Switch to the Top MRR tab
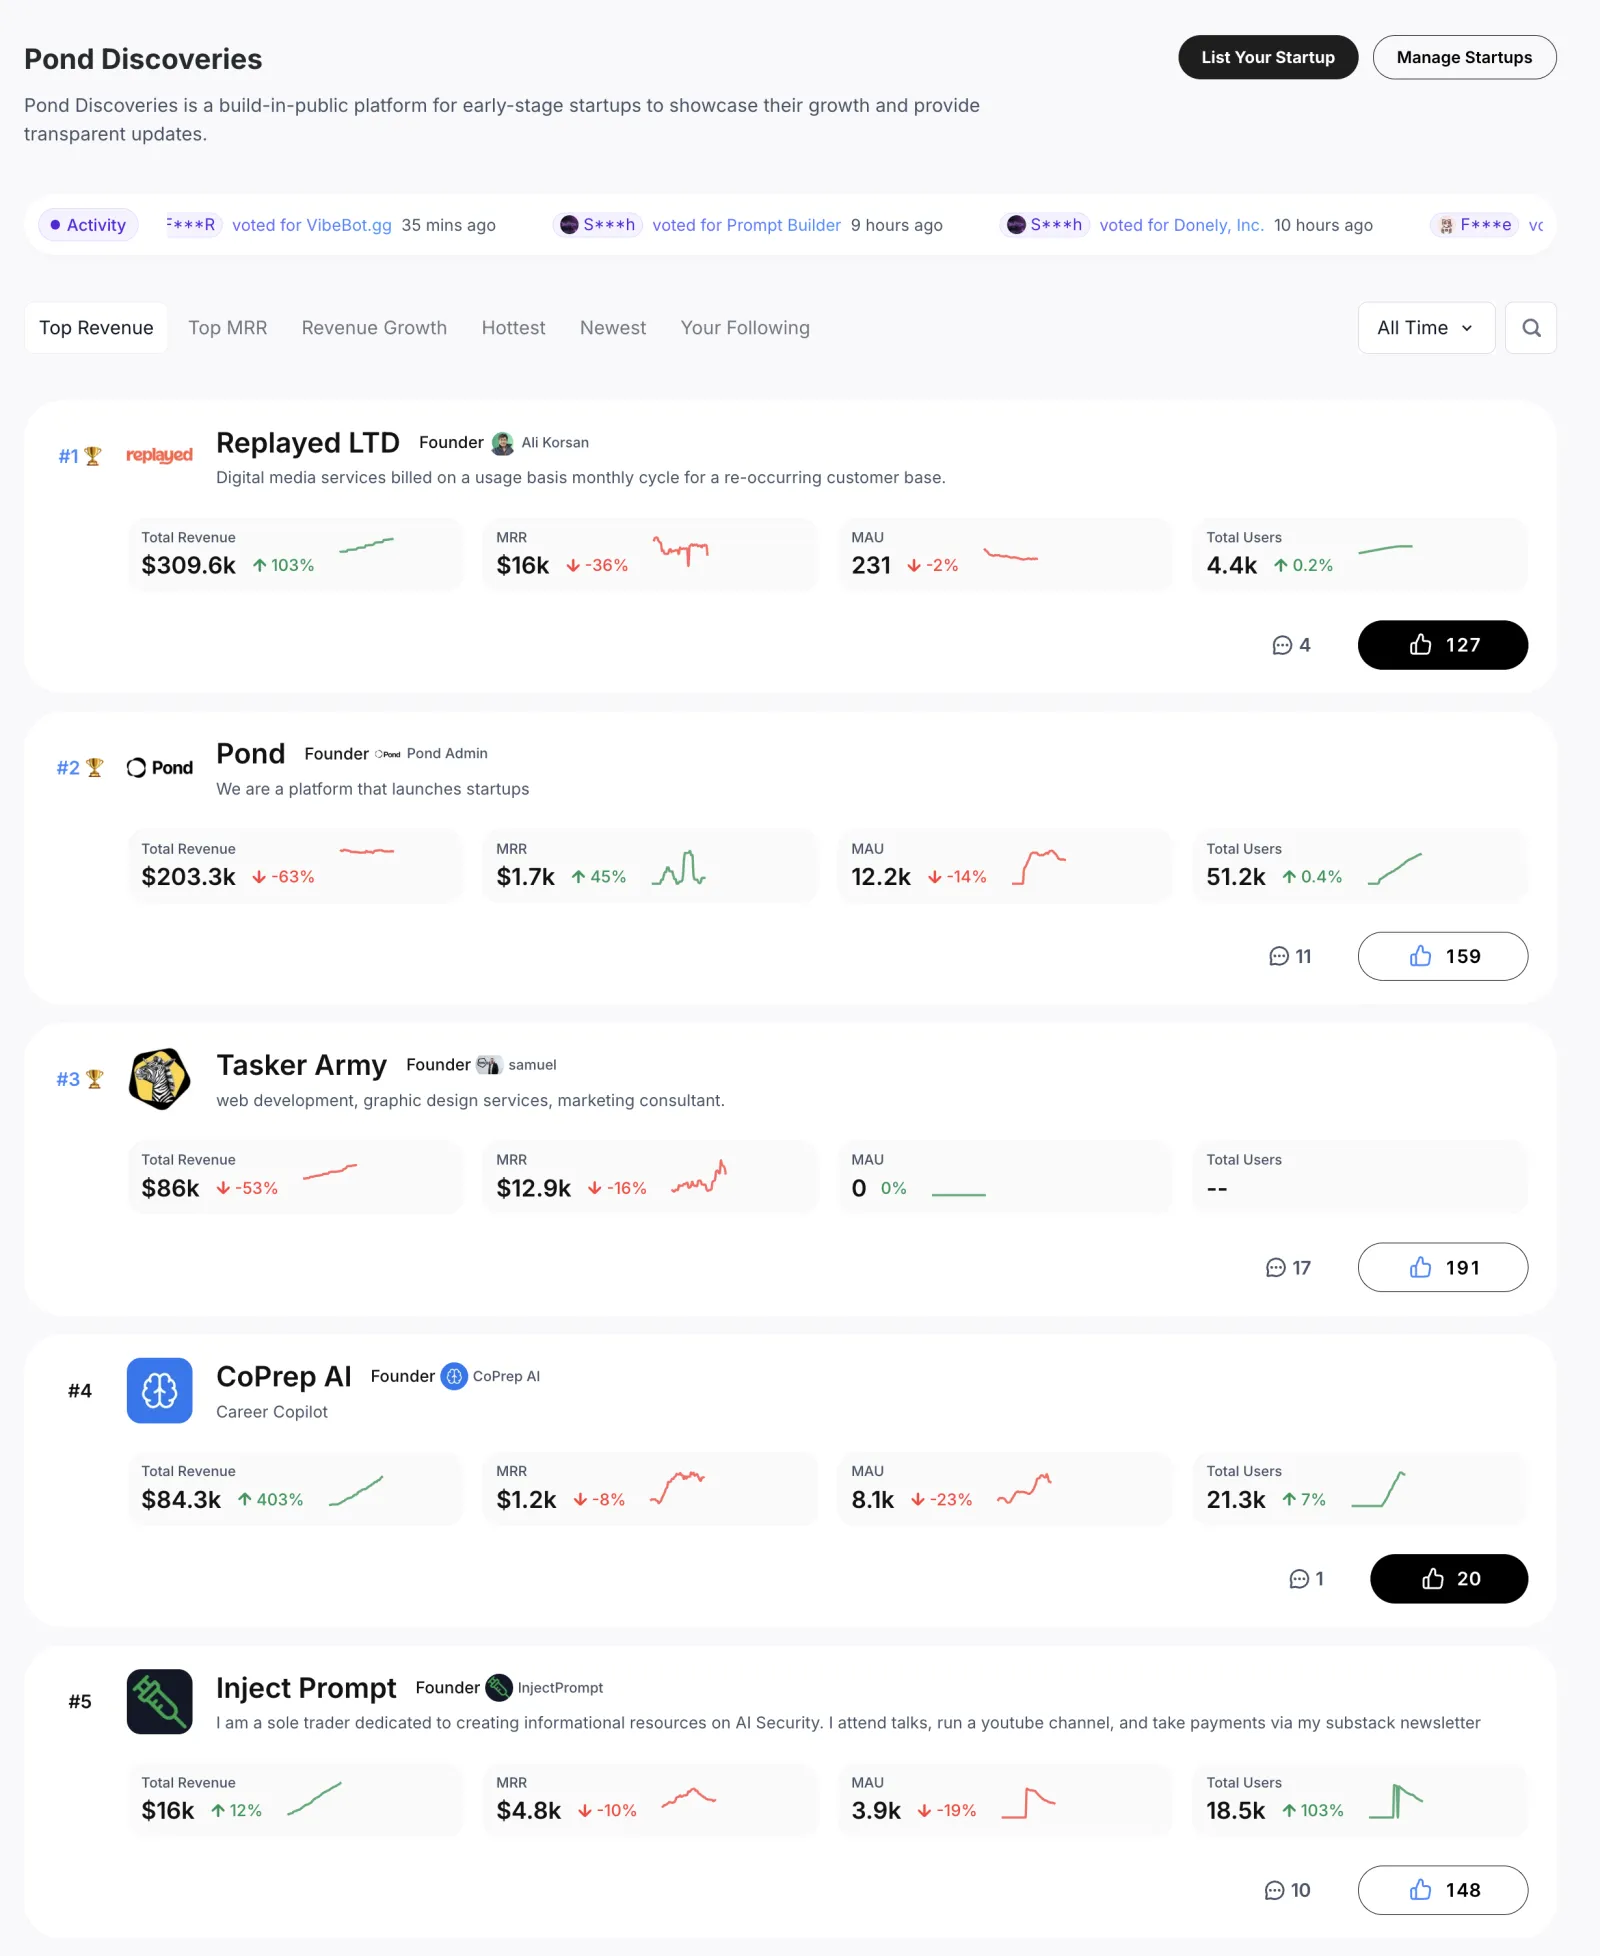1600x1956 pixels. point(228,328)
